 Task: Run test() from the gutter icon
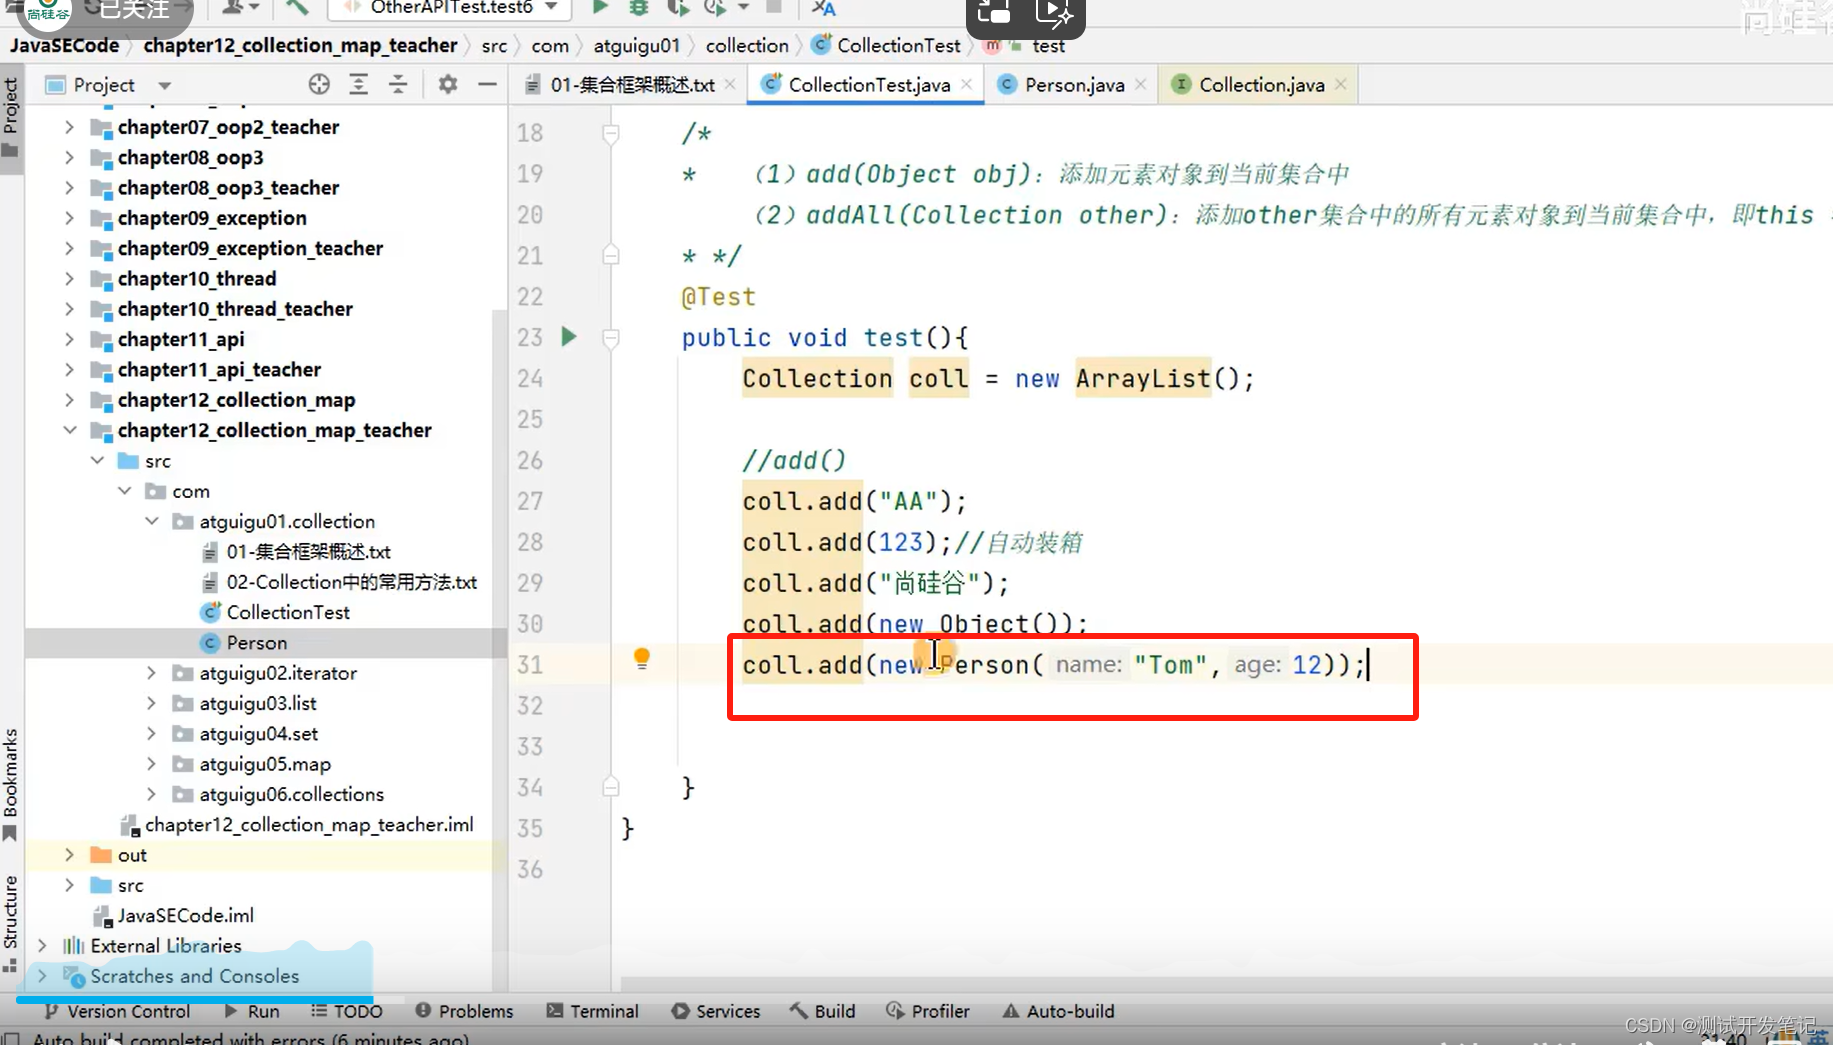pos(569,337)
